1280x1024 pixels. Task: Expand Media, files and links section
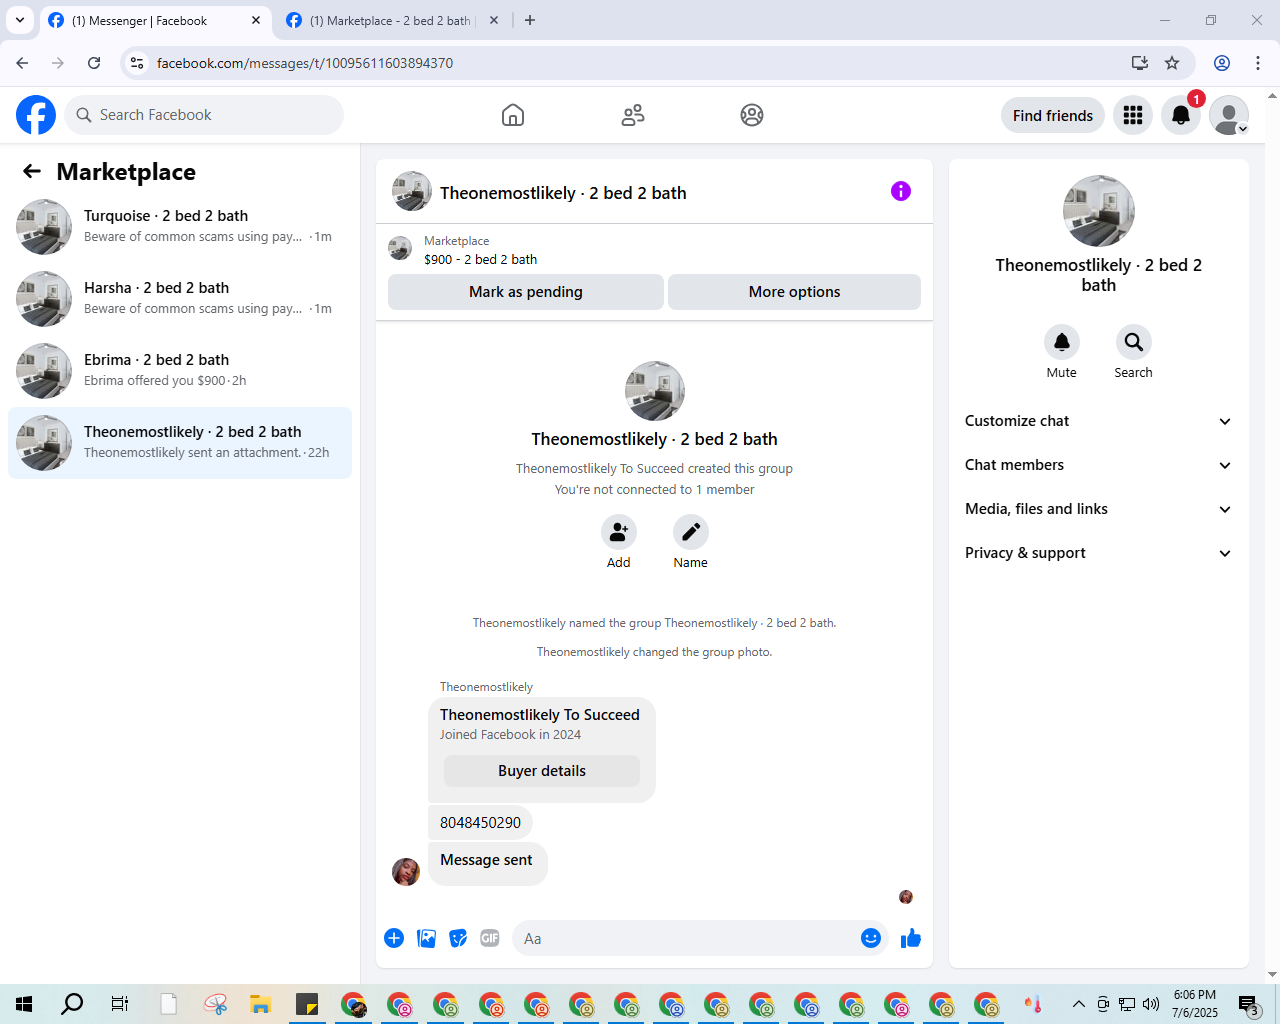1098,509
